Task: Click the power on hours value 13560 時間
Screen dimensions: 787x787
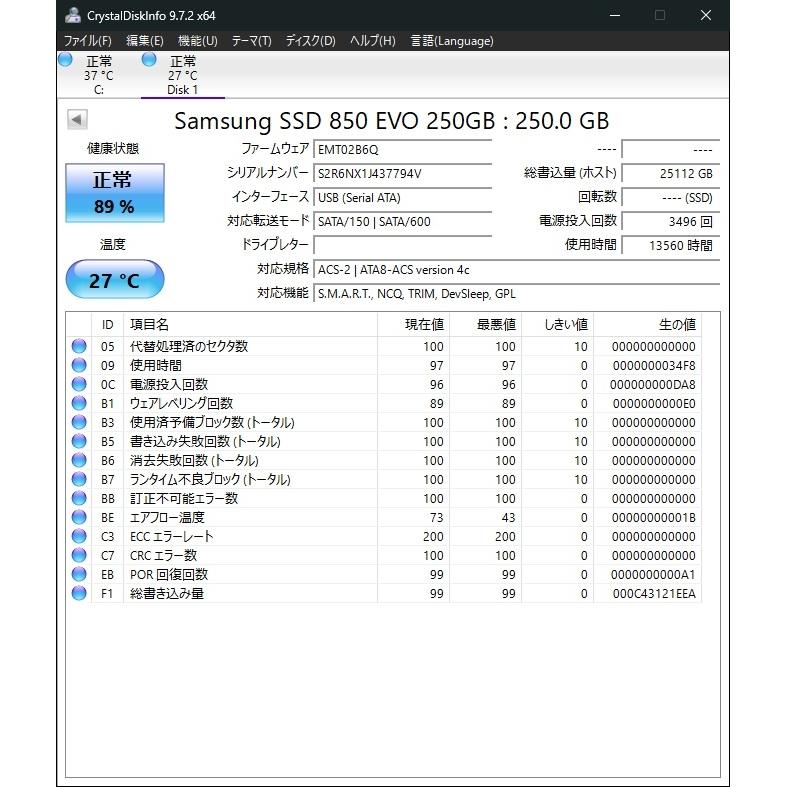Action: [x=671, y=245]
